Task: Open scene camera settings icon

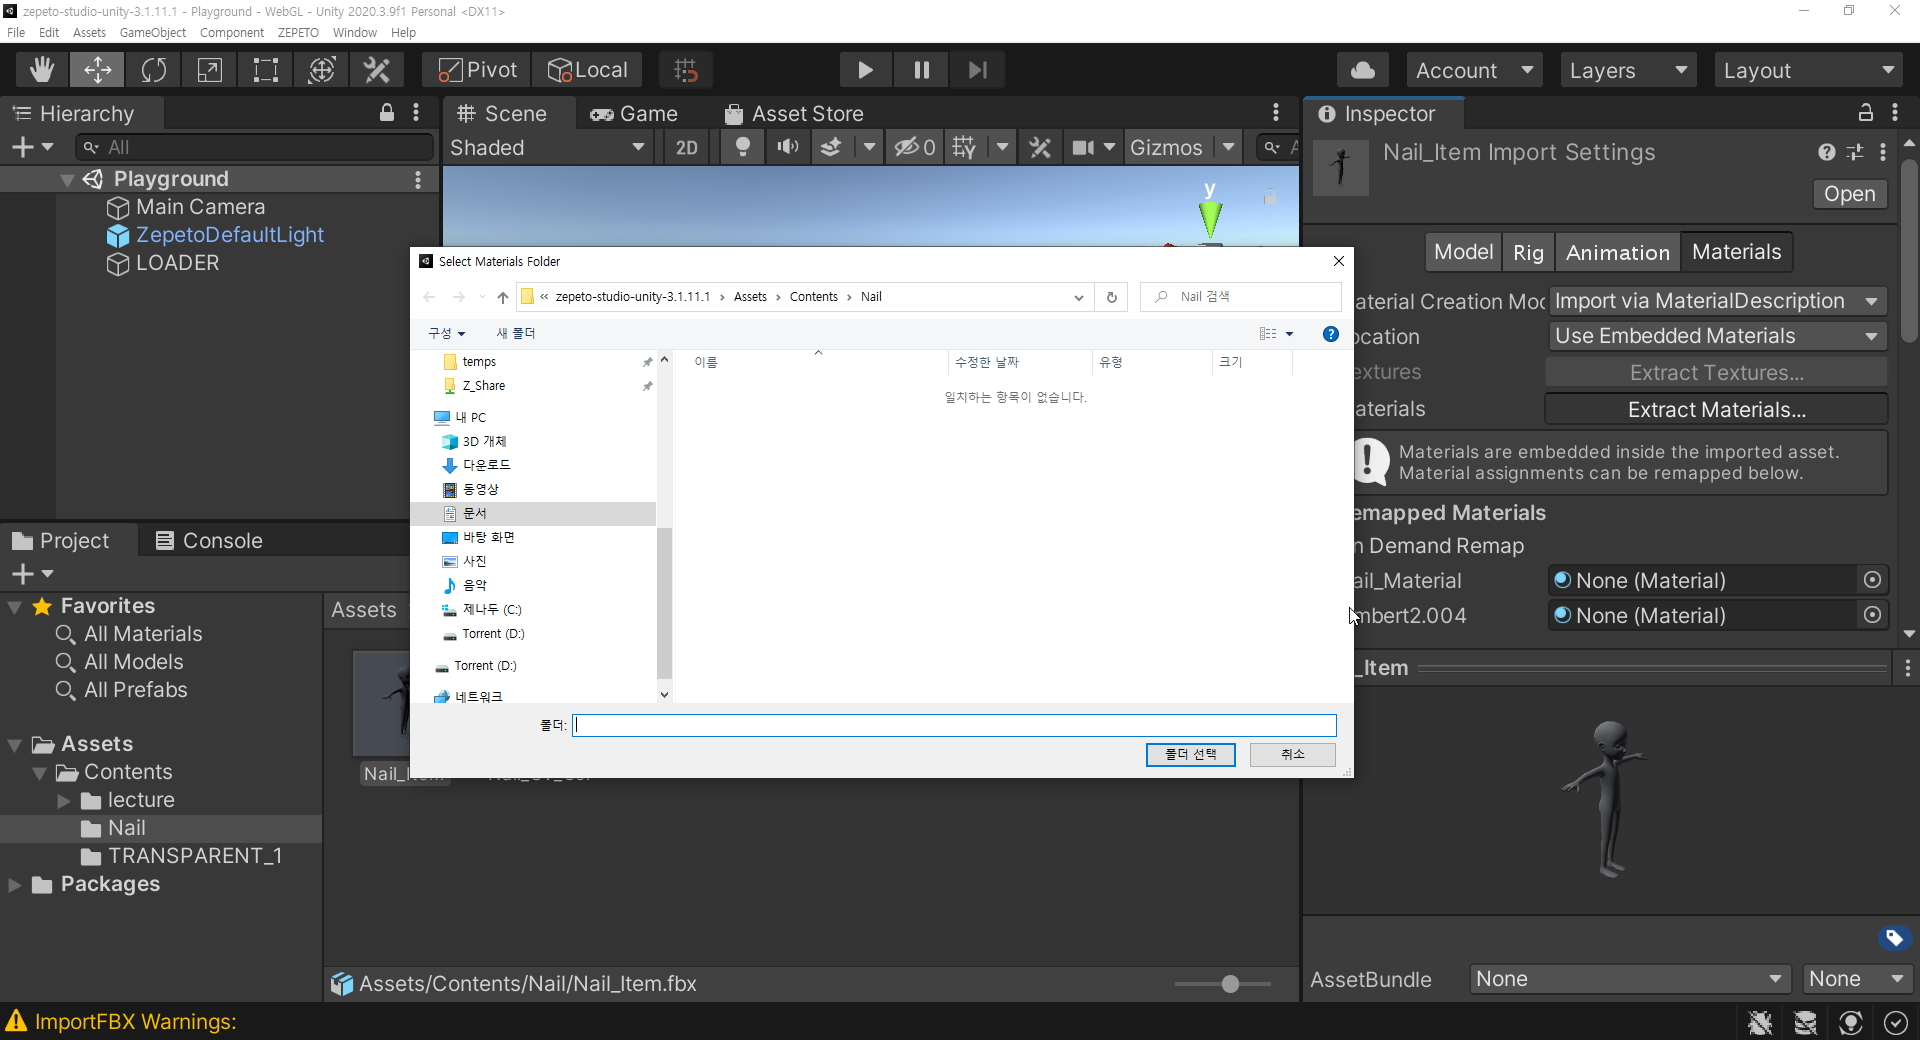Action: (x=1083, y=148)
